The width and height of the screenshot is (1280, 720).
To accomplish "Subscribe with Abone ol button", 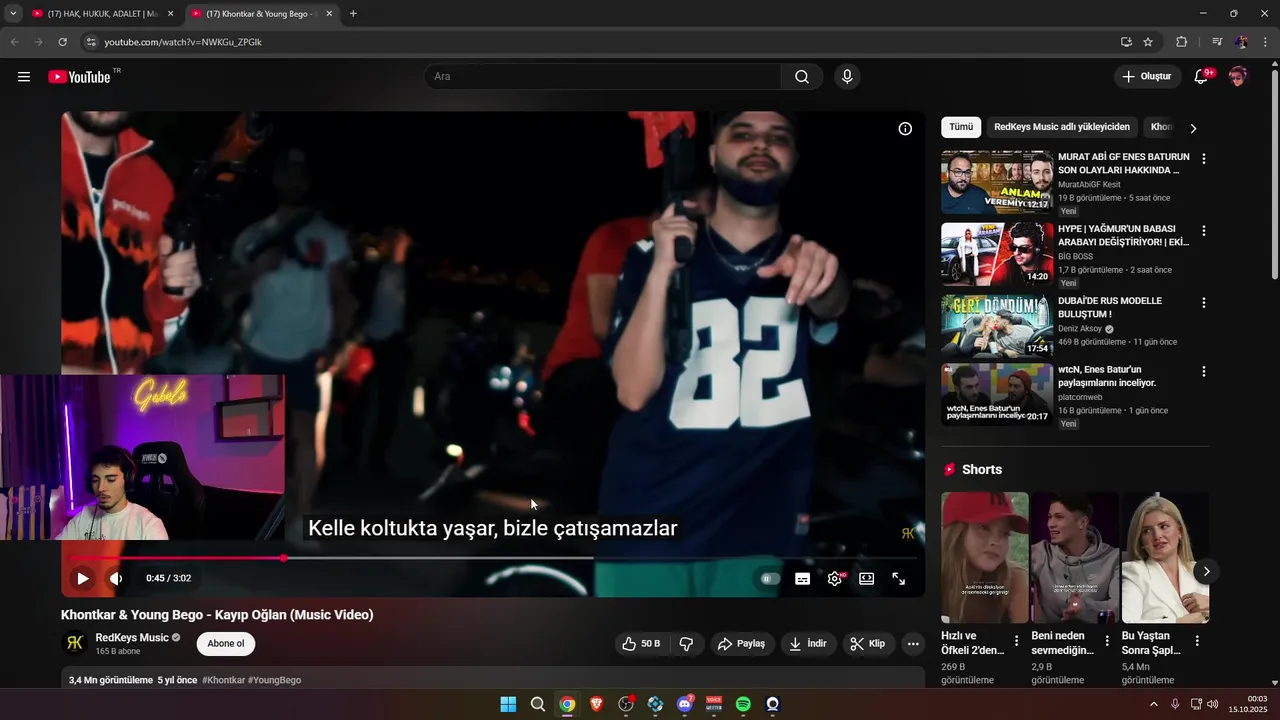I will 226,644.
